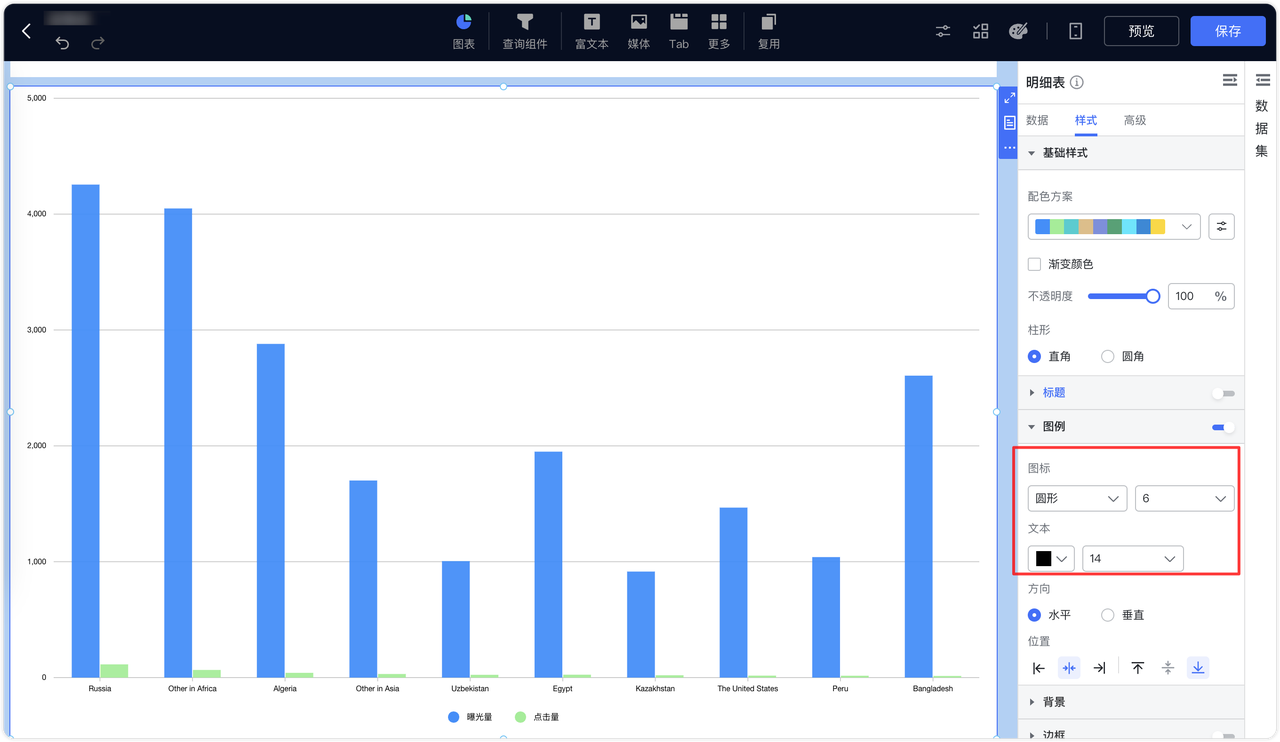The width and height of the screenshot is (1280, 742).
Task: Open the 更多 components menu
Action: point(719,32)
